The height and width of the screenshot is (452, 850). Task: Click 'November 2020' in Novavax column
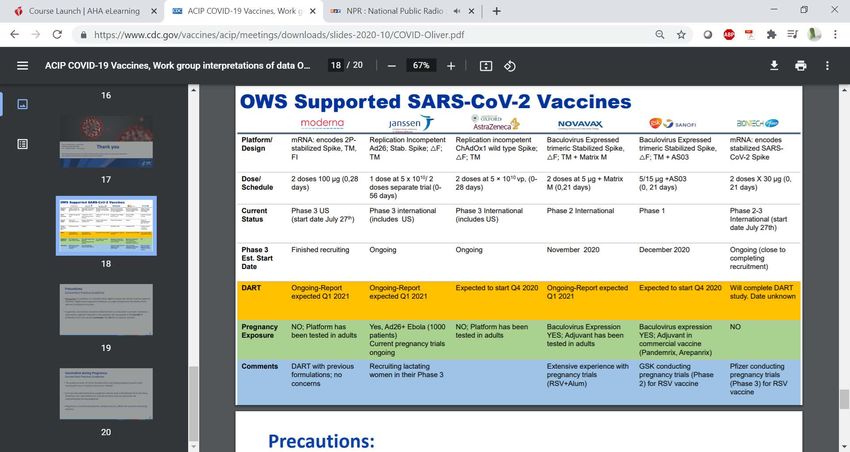(573, 250)
